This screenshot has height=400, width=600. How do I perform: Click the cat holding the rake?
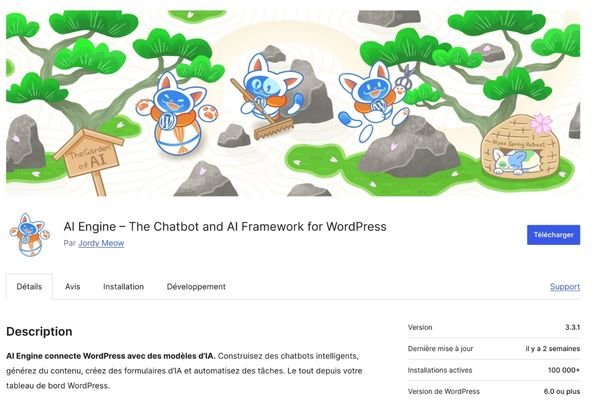(x=268, y=90)
